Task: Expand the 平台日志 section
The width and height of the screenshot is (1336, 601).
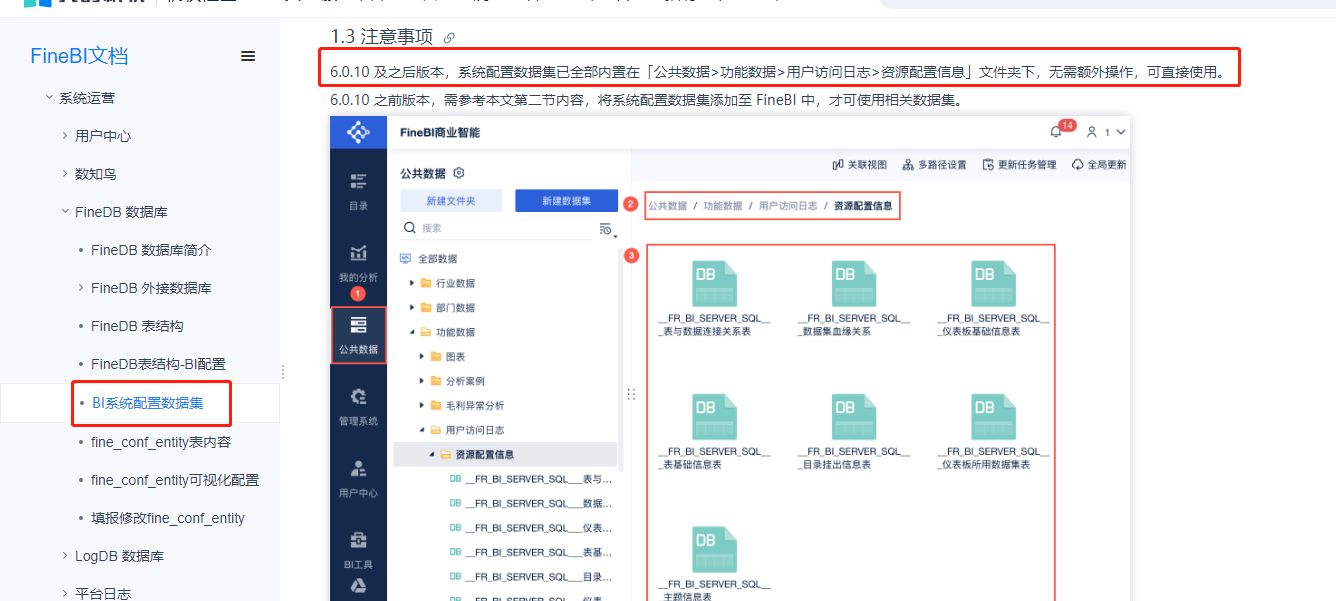Action: click(65, 594)
